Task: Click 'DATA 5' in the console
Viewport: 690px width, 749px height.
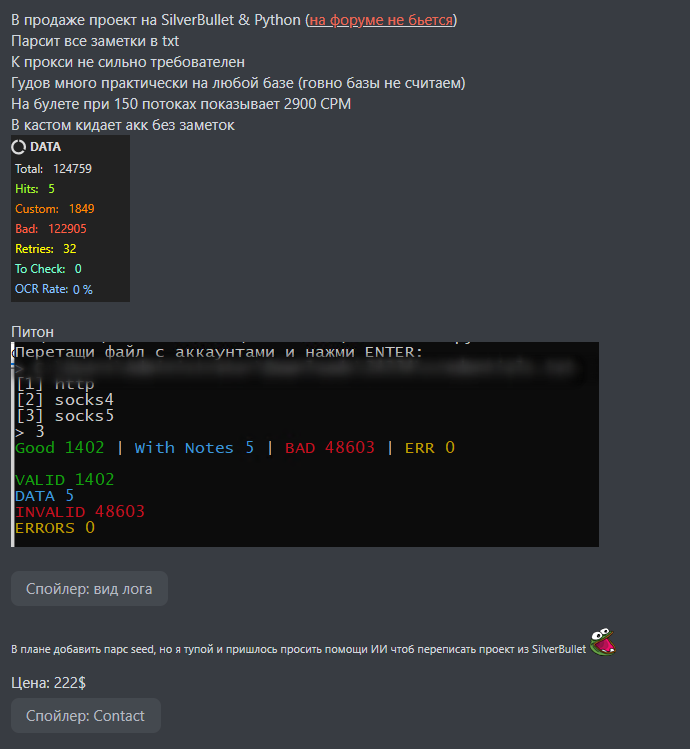Action: [x=44, y=495]
